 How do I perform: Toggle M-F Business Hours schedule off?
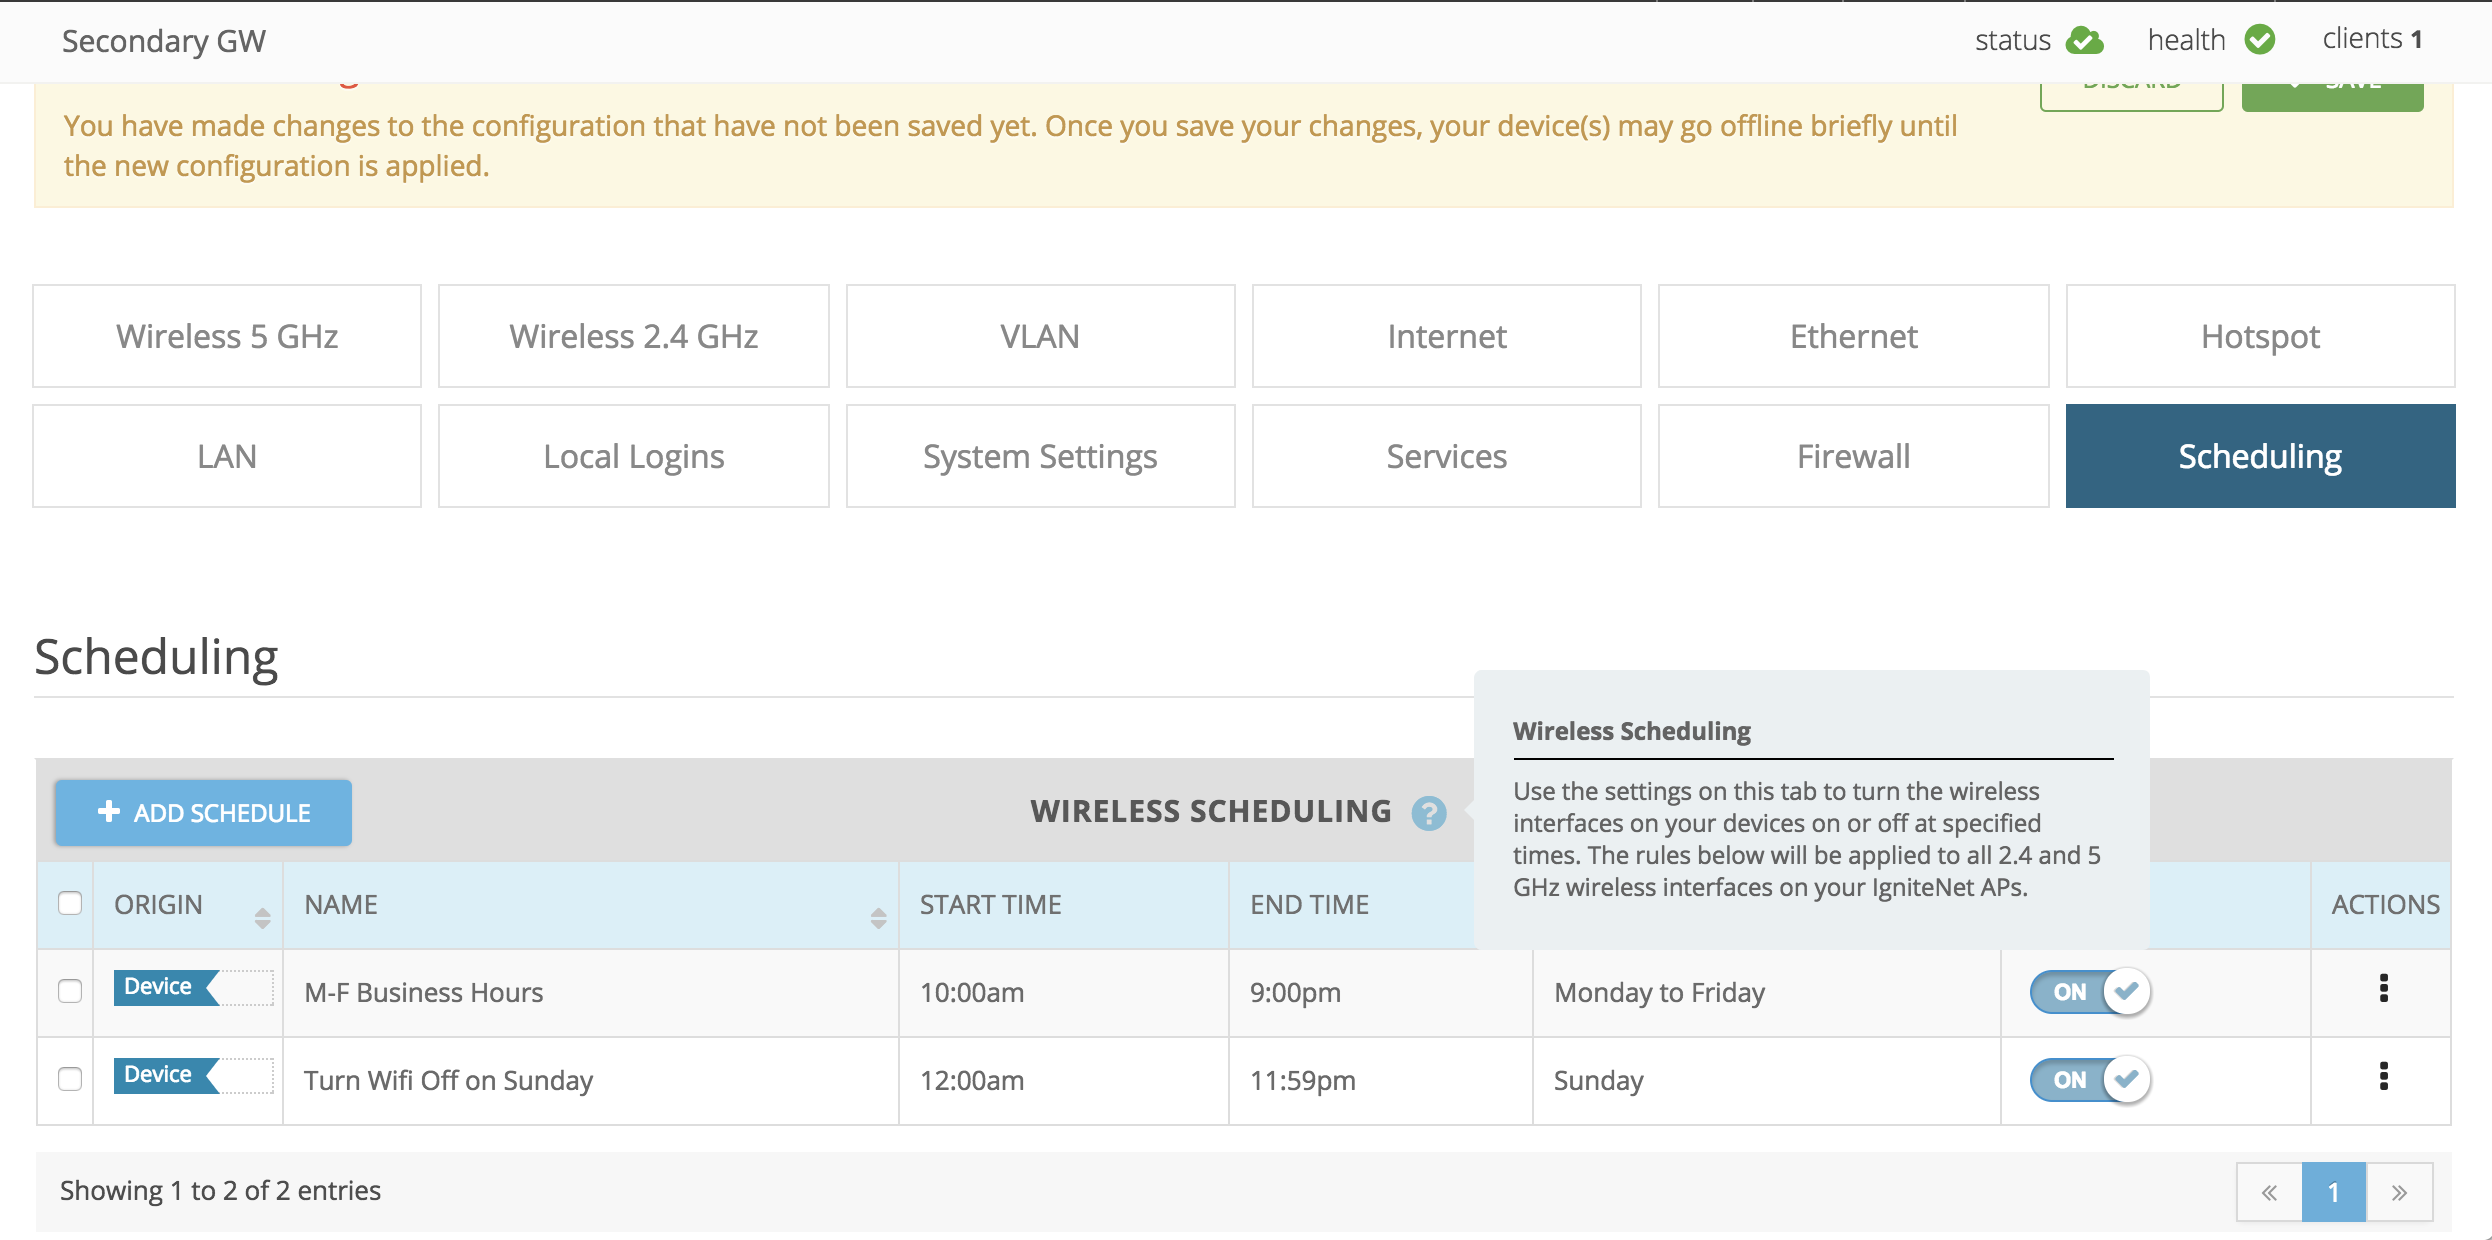(2089, 992)
